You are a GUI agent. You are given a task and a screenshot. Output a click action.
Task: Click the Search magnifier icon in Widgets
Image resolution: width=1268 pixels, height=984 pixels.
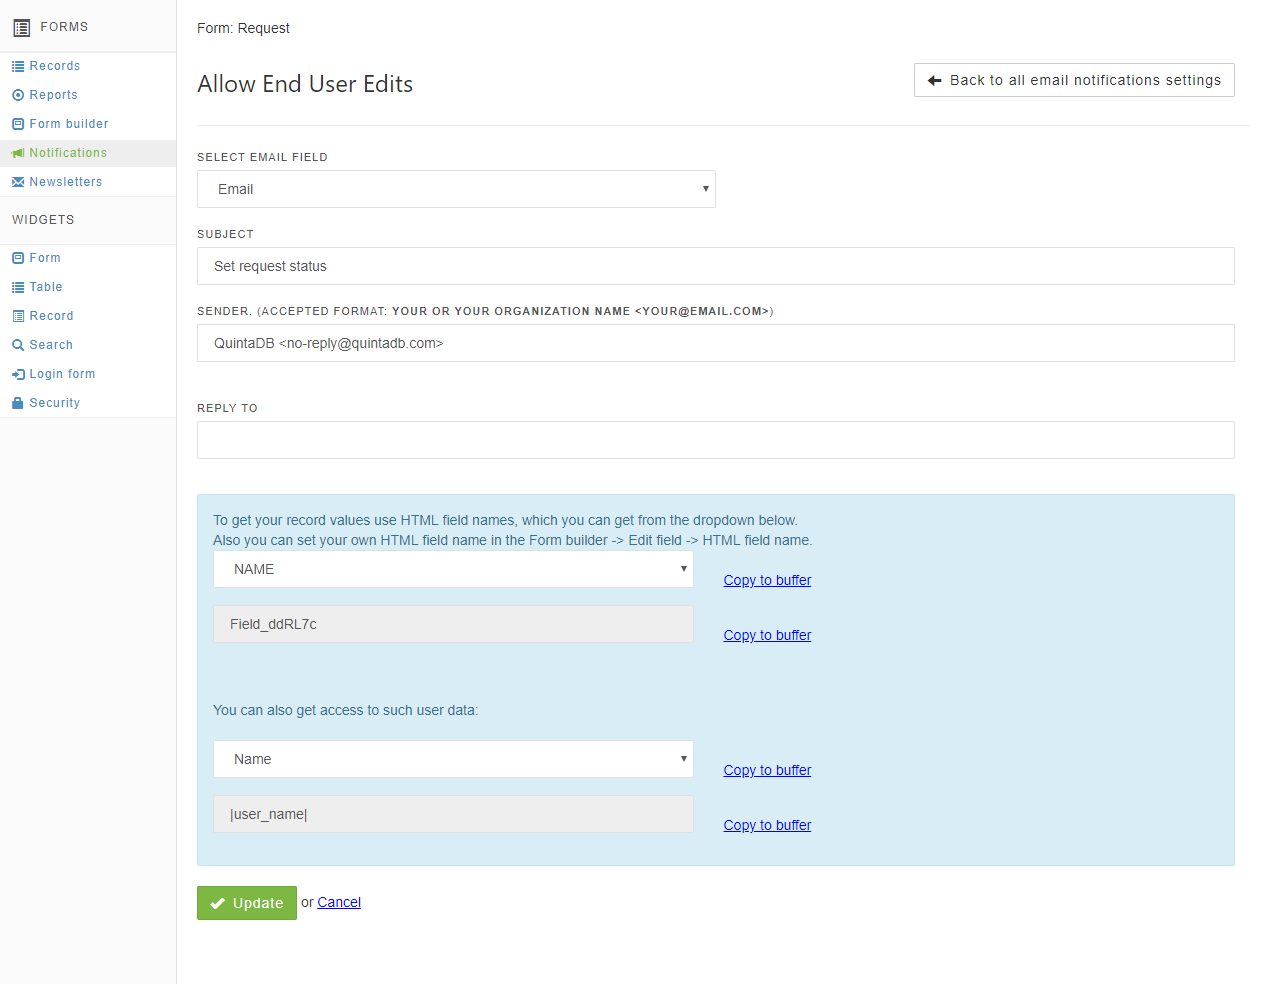coord(18,345)
